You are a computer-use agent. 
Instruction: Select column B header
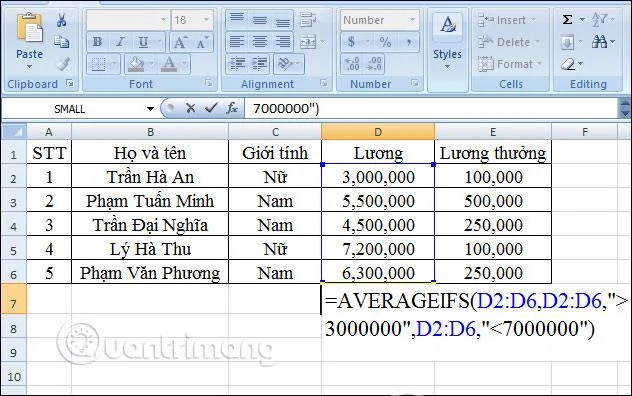[150, 132]
